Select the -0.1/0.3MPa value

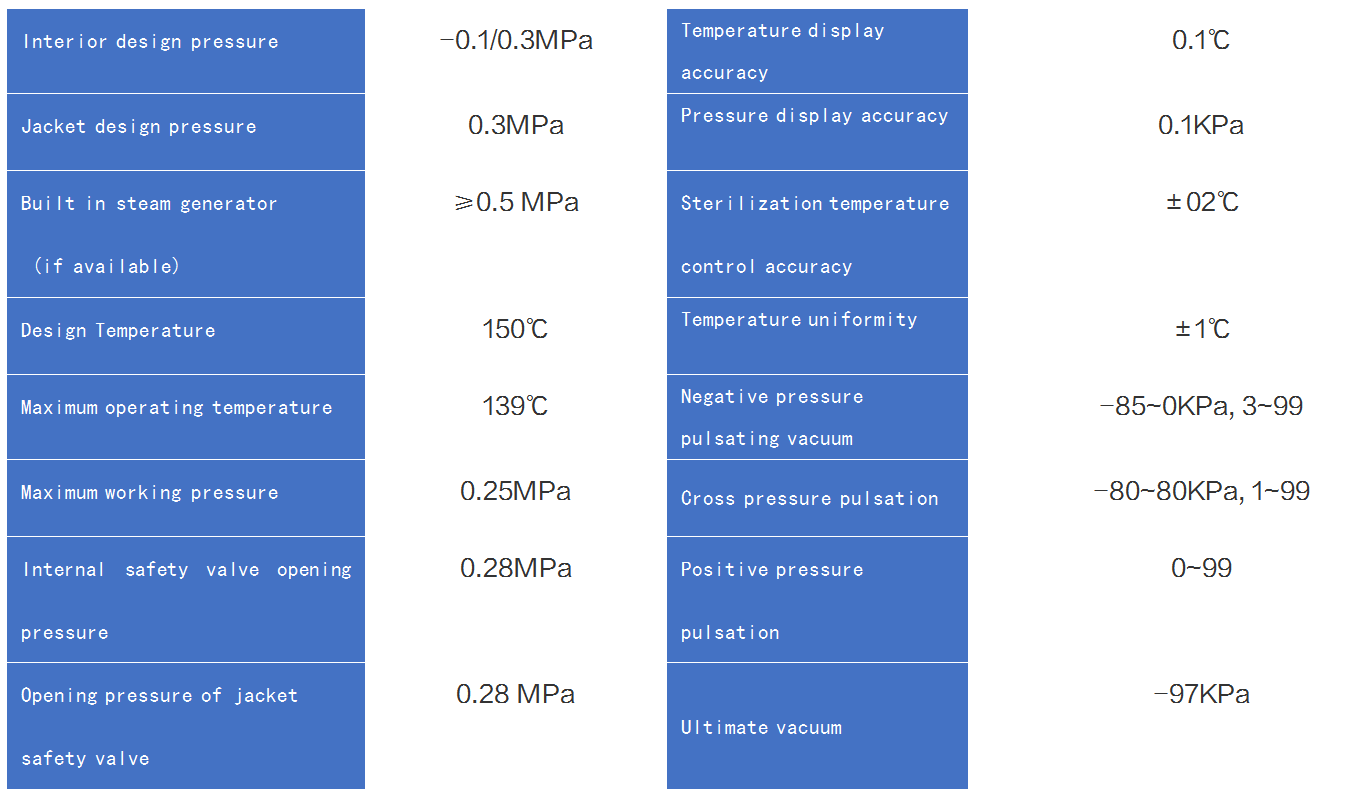[x=516, y=41]
